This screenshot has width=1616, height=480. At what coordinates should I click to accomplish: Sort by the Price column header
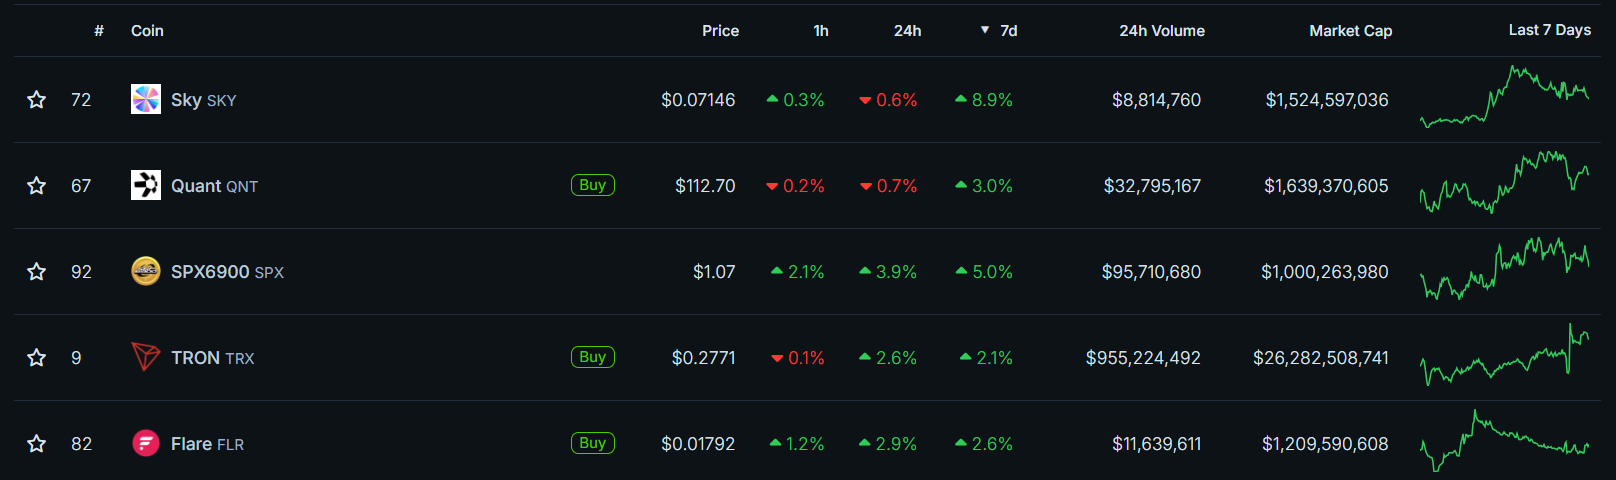pos(720,31)
